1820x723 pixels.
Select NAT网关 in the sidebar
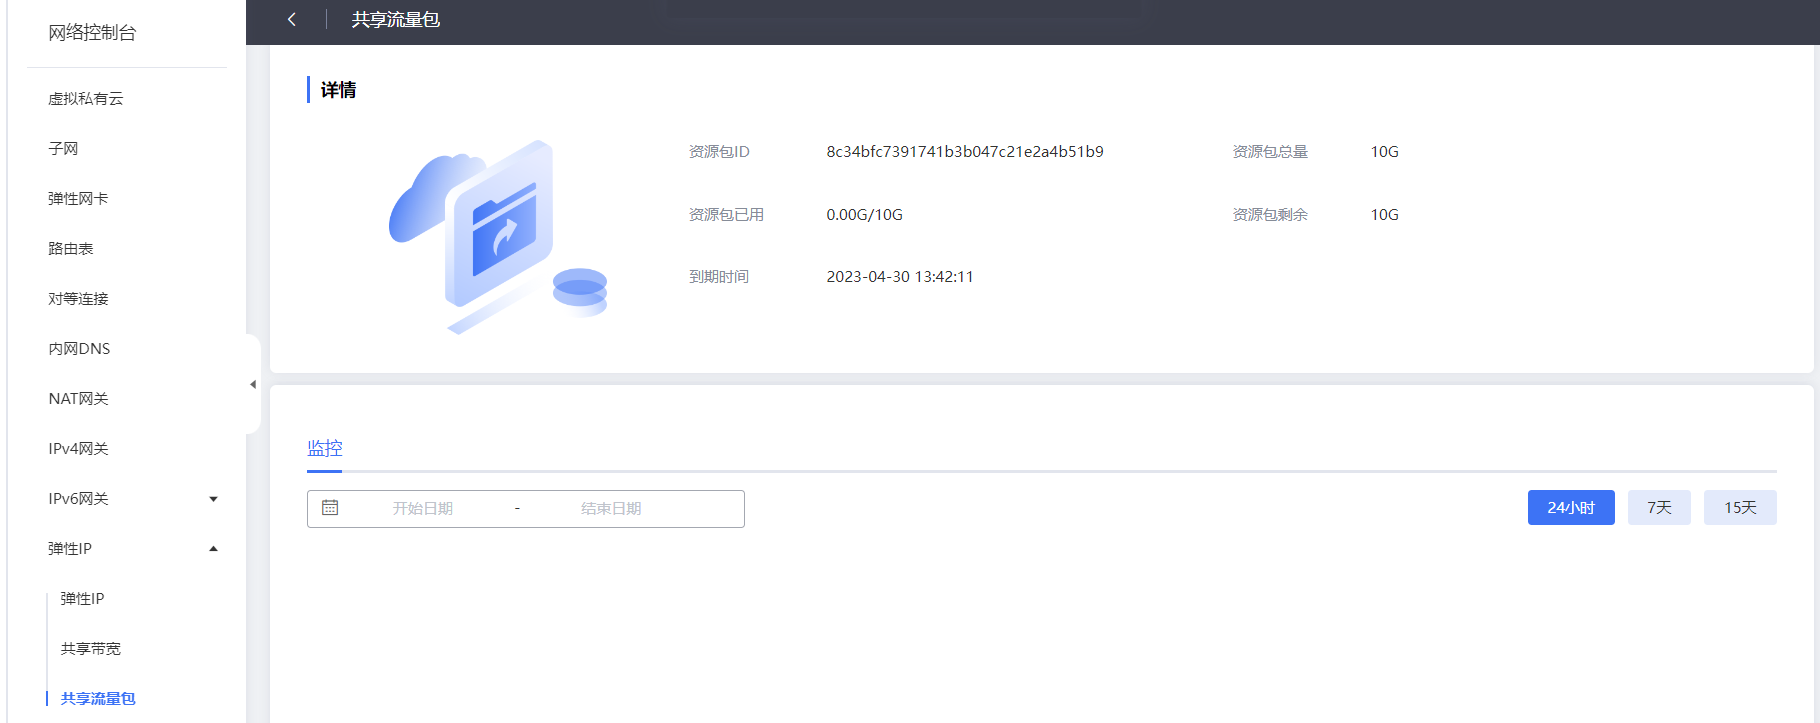[x=78, y=399]
